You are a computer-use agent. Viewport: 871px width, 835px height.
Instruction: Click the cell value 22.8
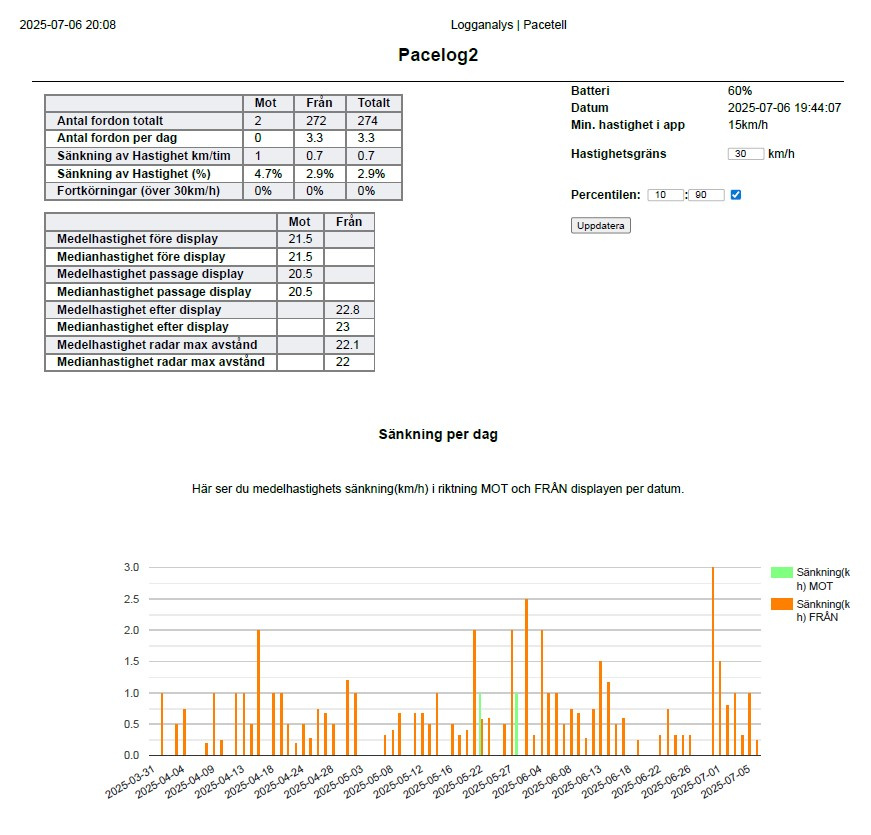348,309
